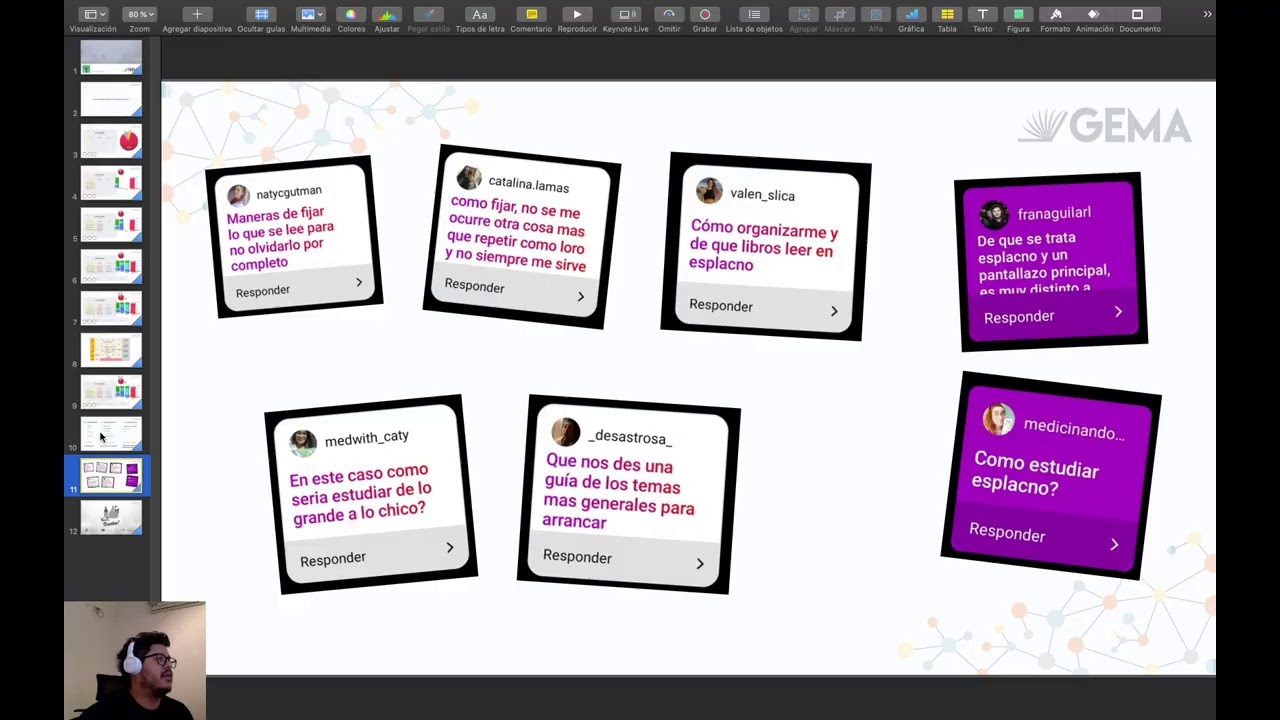Toggle Ocultar guías in toolbar
This screenshot has height=720, width=1280.
(262, 14)
